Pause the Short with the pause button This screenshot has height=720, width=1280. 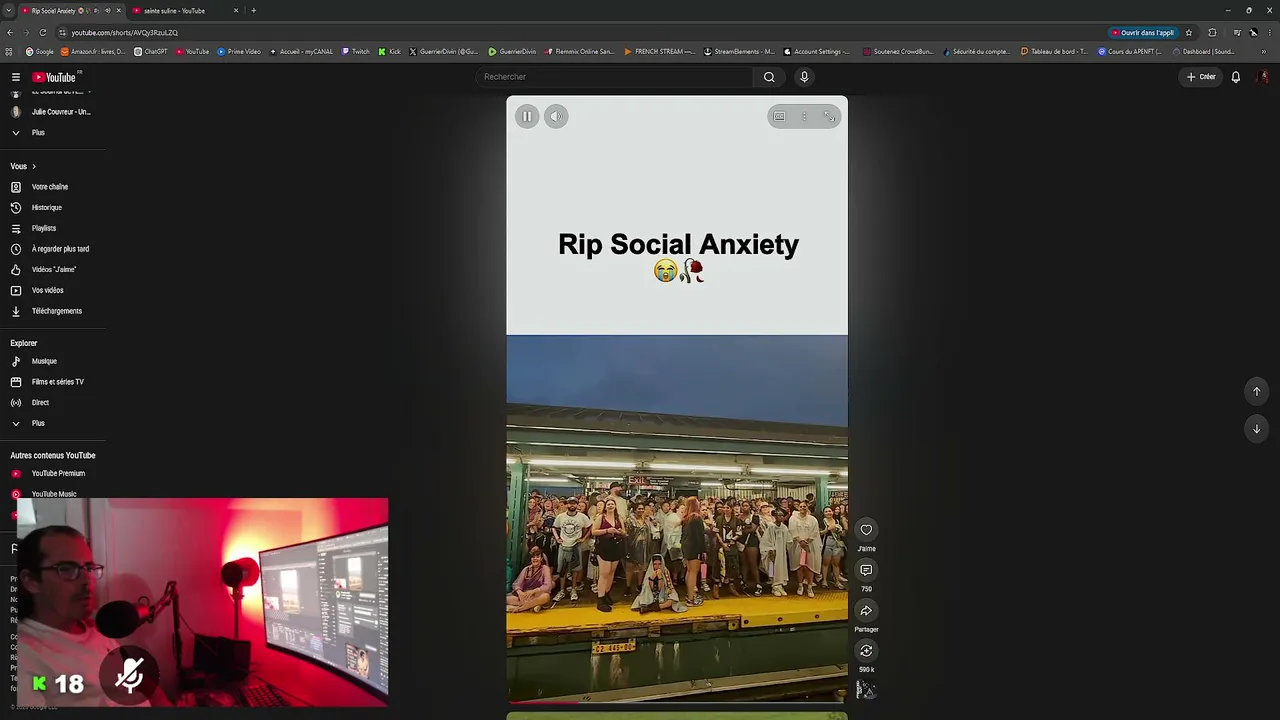pyautogui.click(x=527, y=116)
